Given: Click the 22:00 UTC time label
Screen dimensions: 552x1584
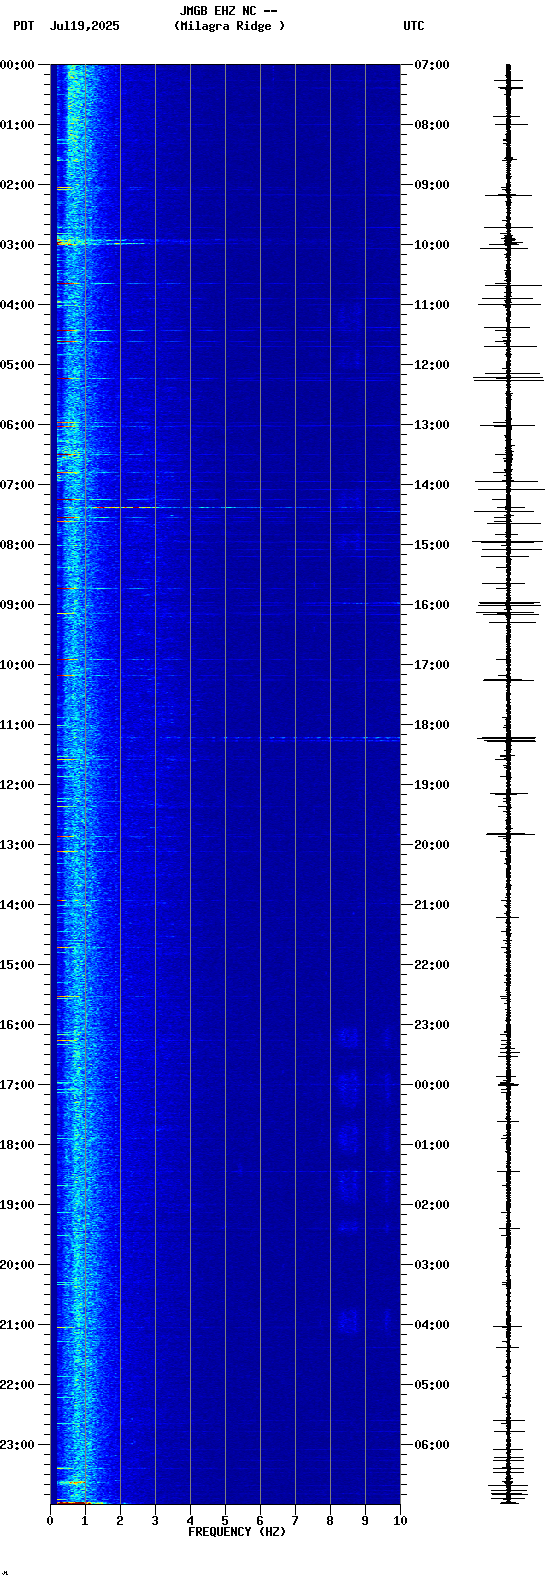Looking at the screenshot, I should (431, 965).
